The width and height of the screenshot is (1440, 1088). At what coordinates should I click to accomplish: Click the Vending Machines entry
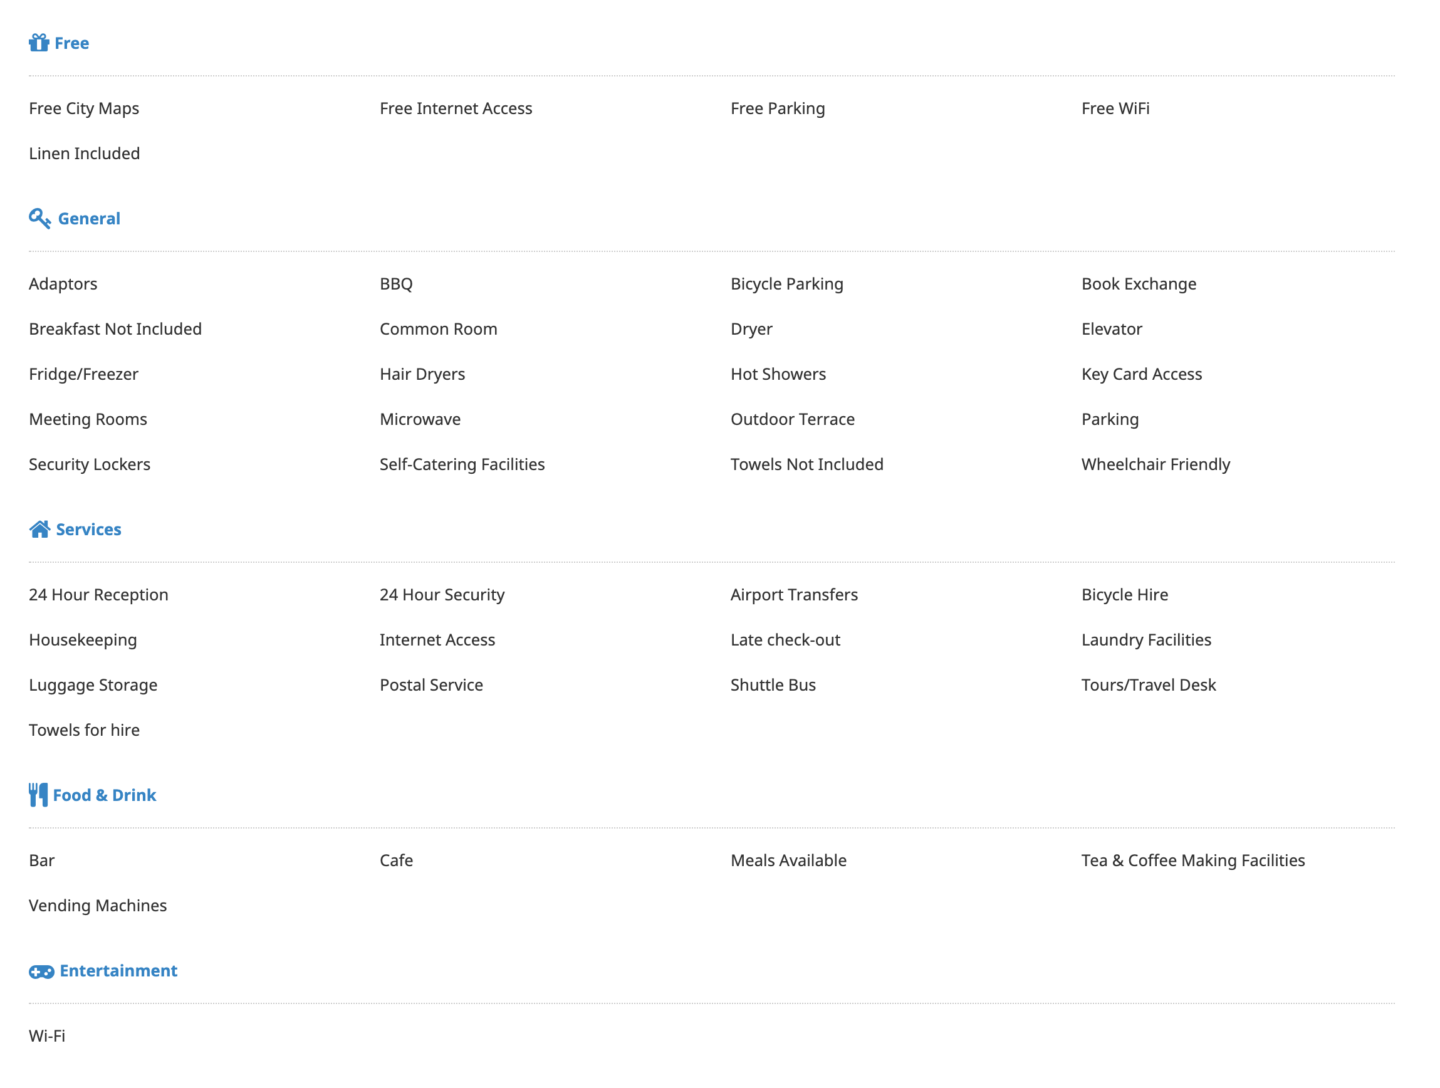click(98, 905)
